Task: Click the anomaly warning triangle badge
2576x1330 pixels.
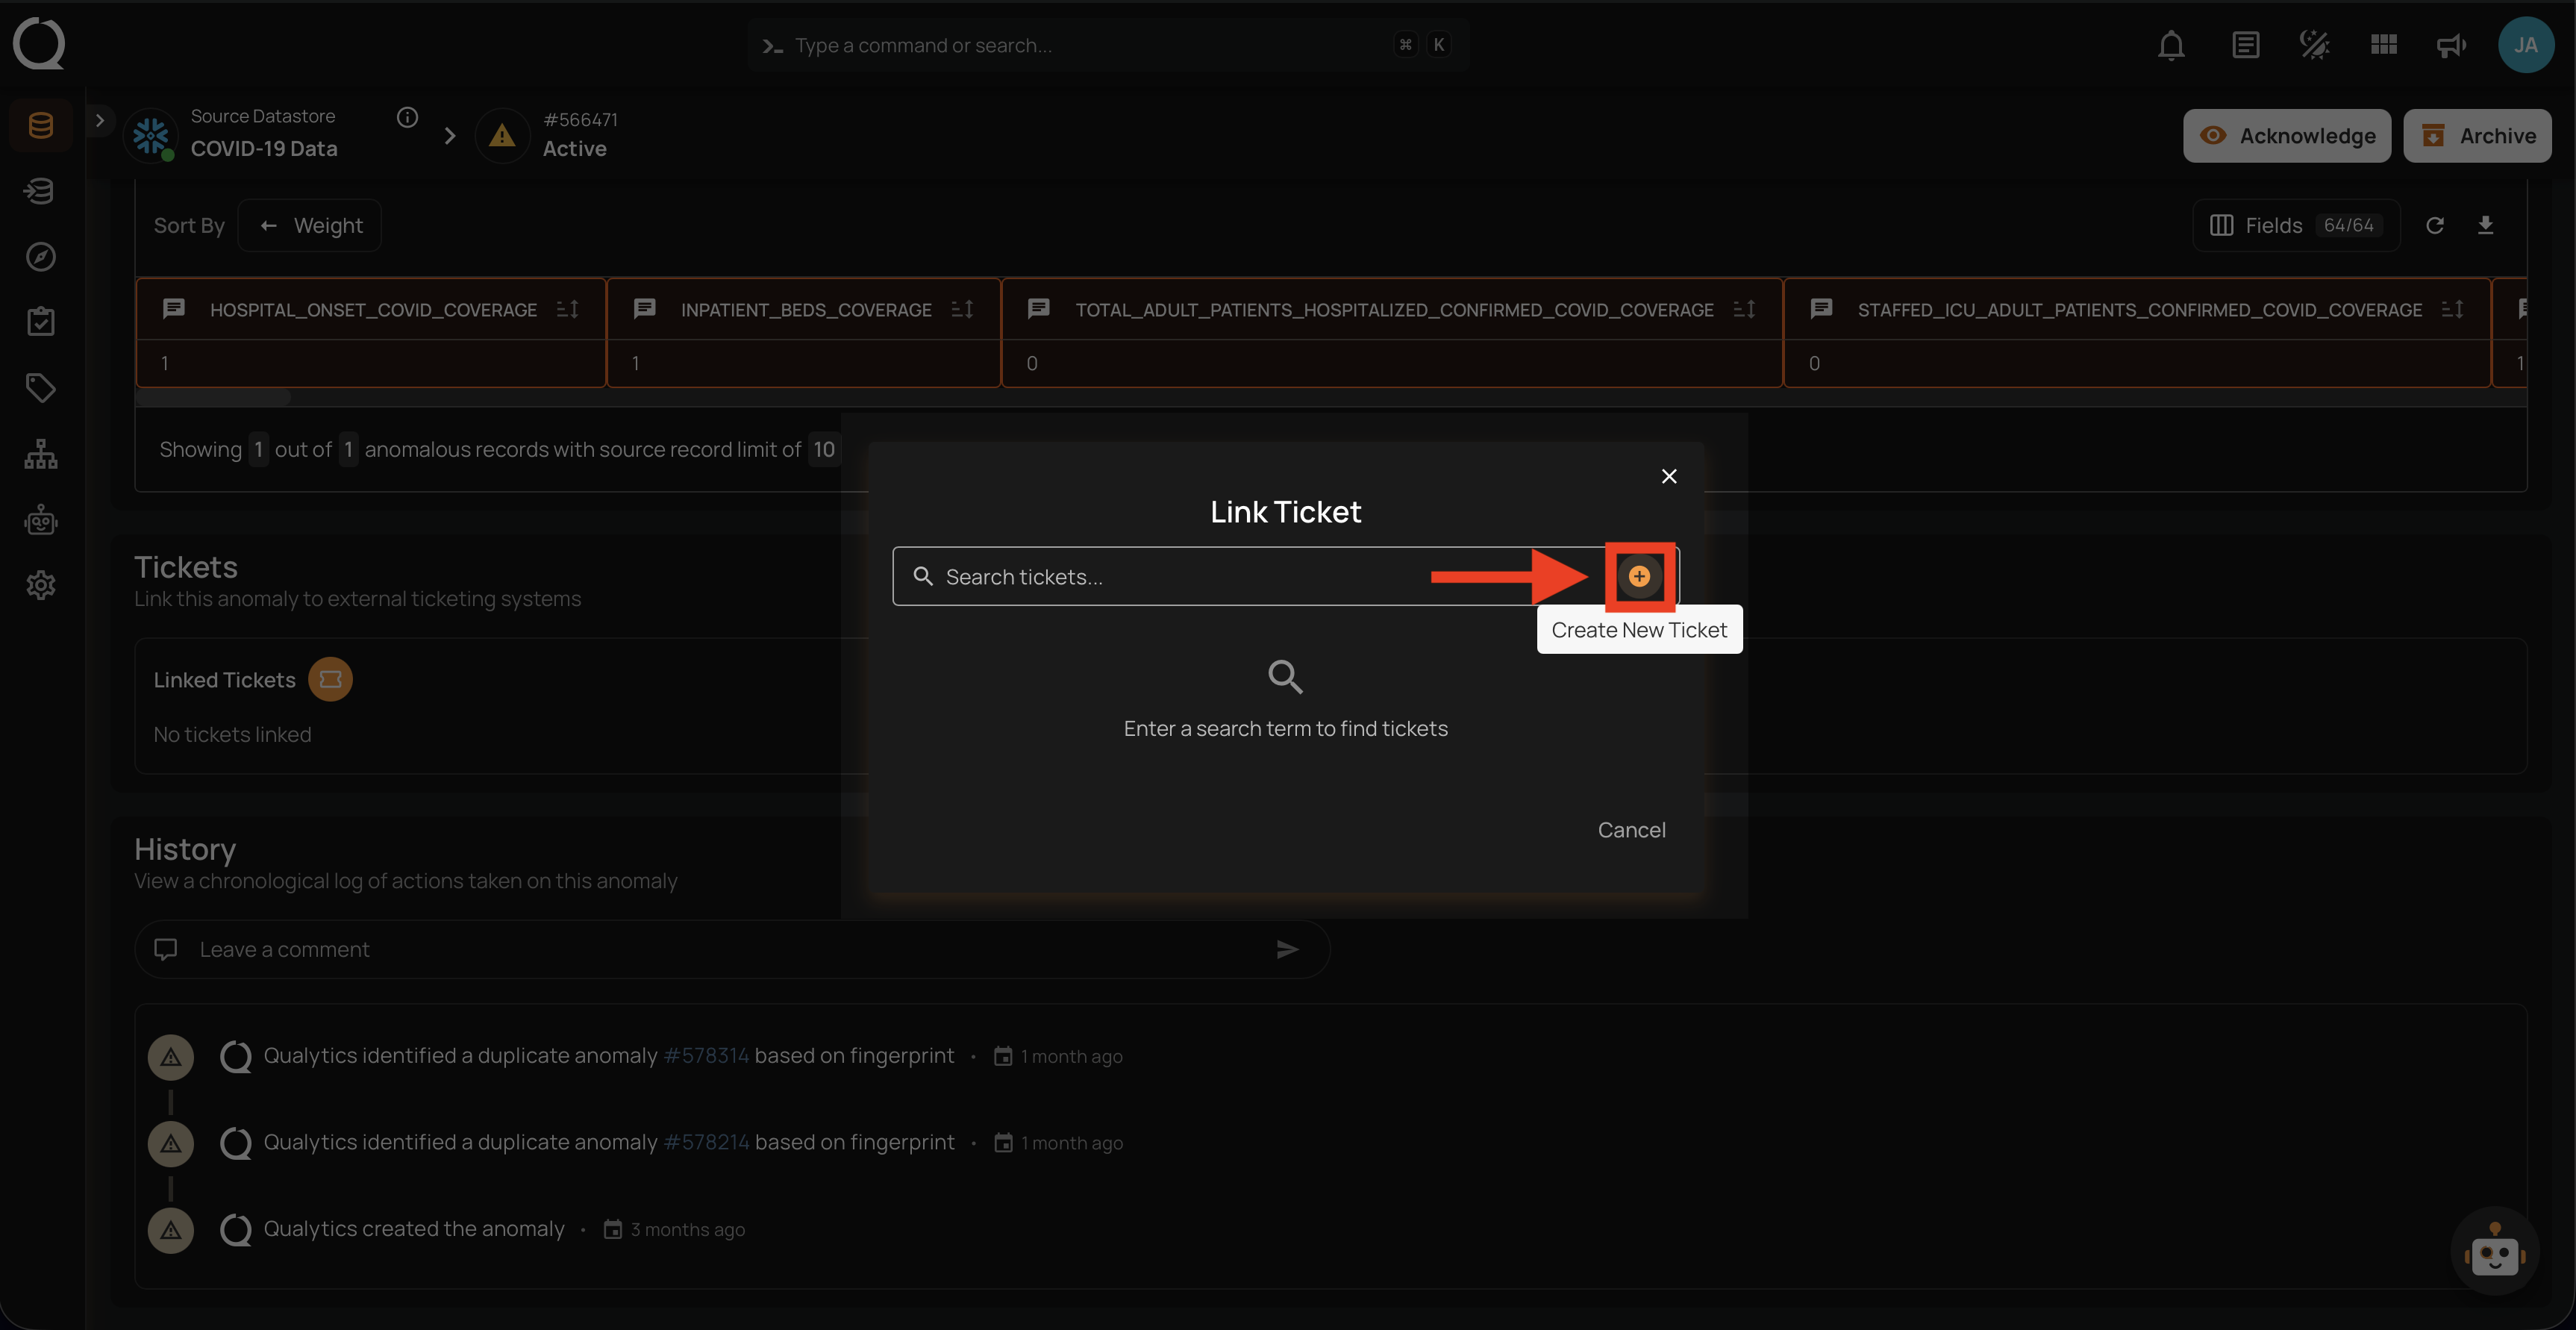Action: point(502,135)
